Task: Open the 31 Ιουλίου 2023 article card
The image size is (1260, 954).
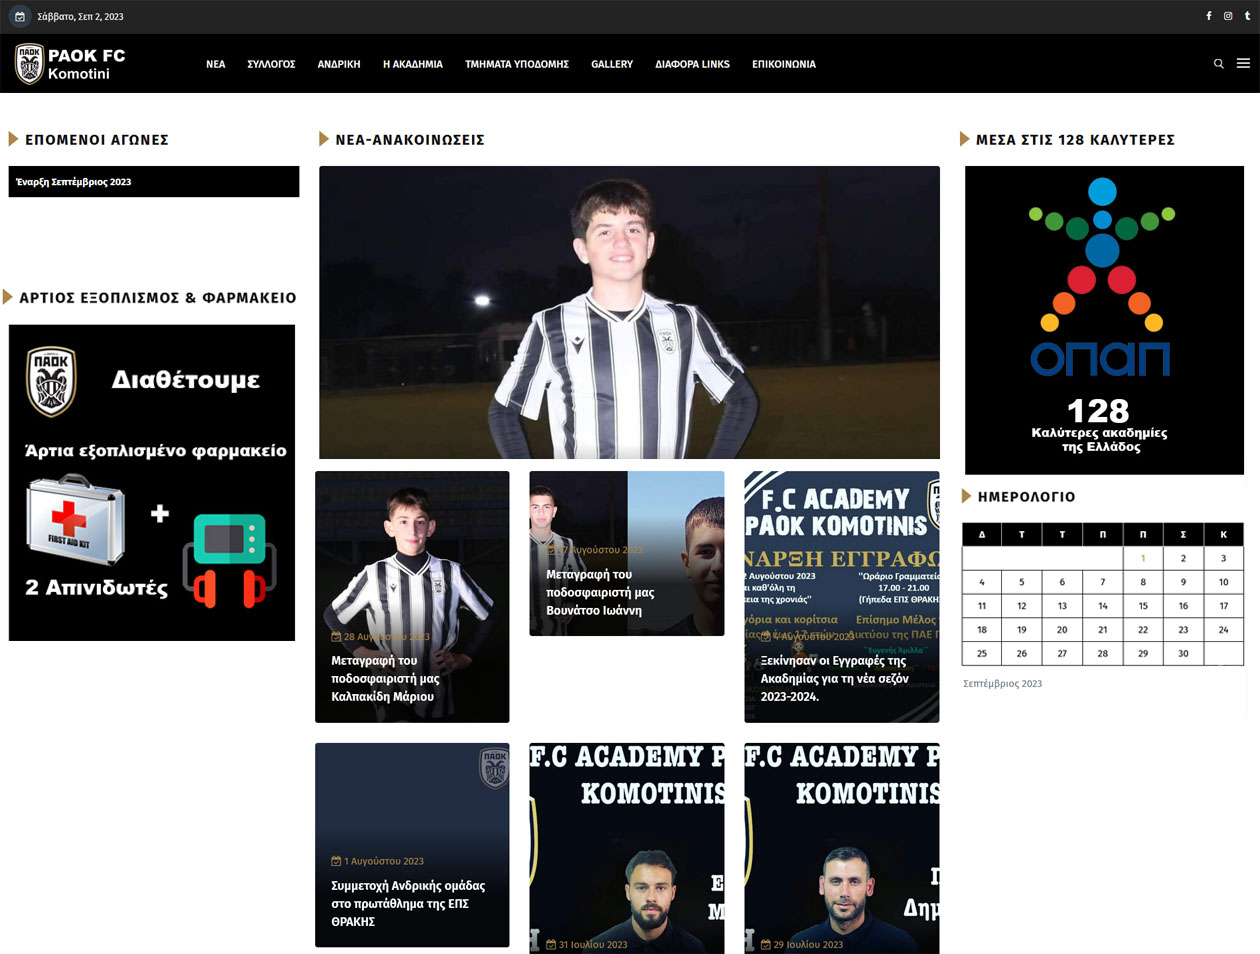Action: (x=627, y=848)
